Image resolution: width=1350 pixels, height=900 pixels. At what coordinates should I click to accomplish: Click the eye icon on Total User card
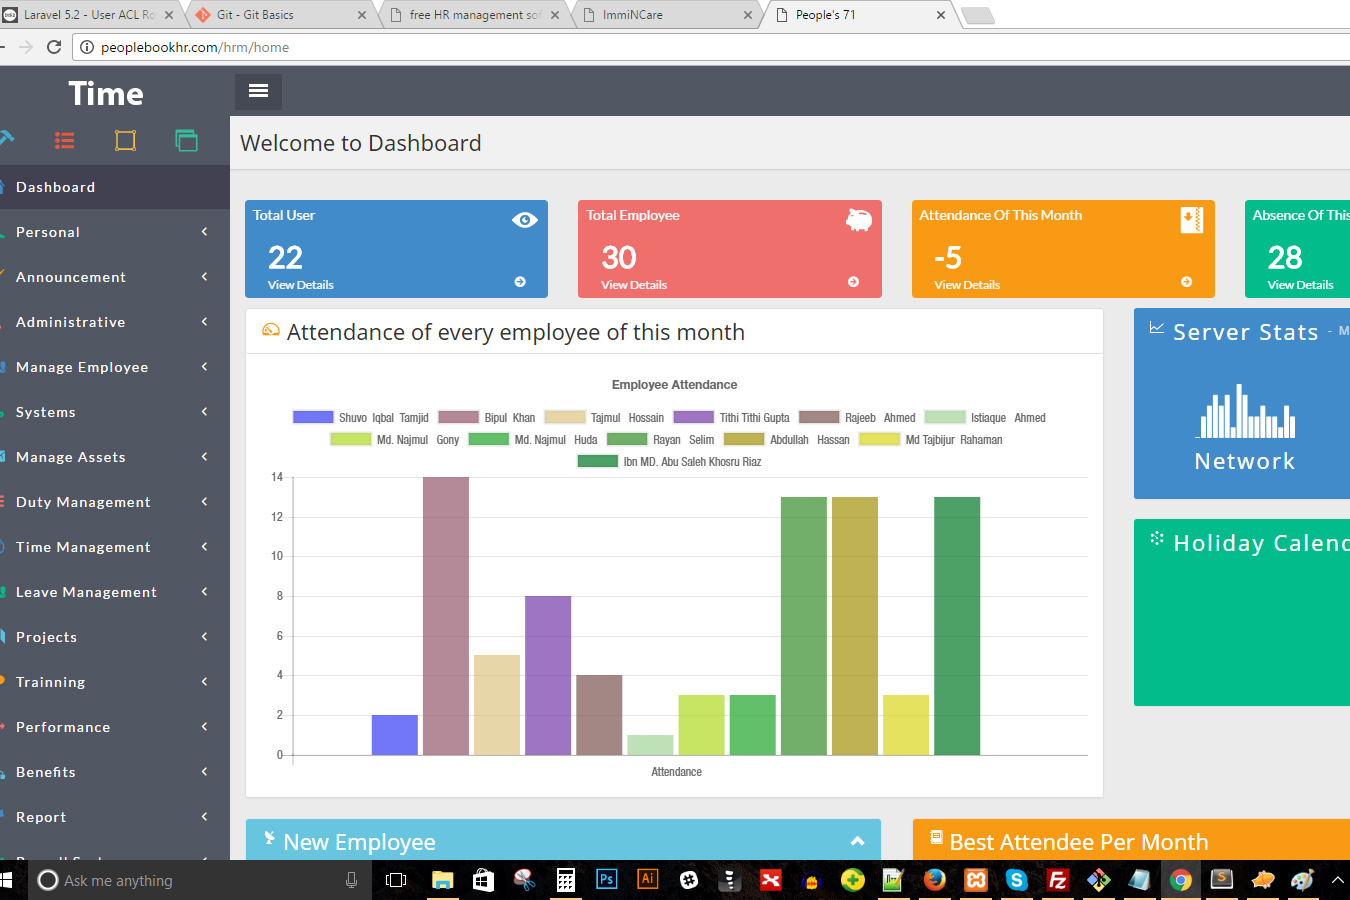524,220
